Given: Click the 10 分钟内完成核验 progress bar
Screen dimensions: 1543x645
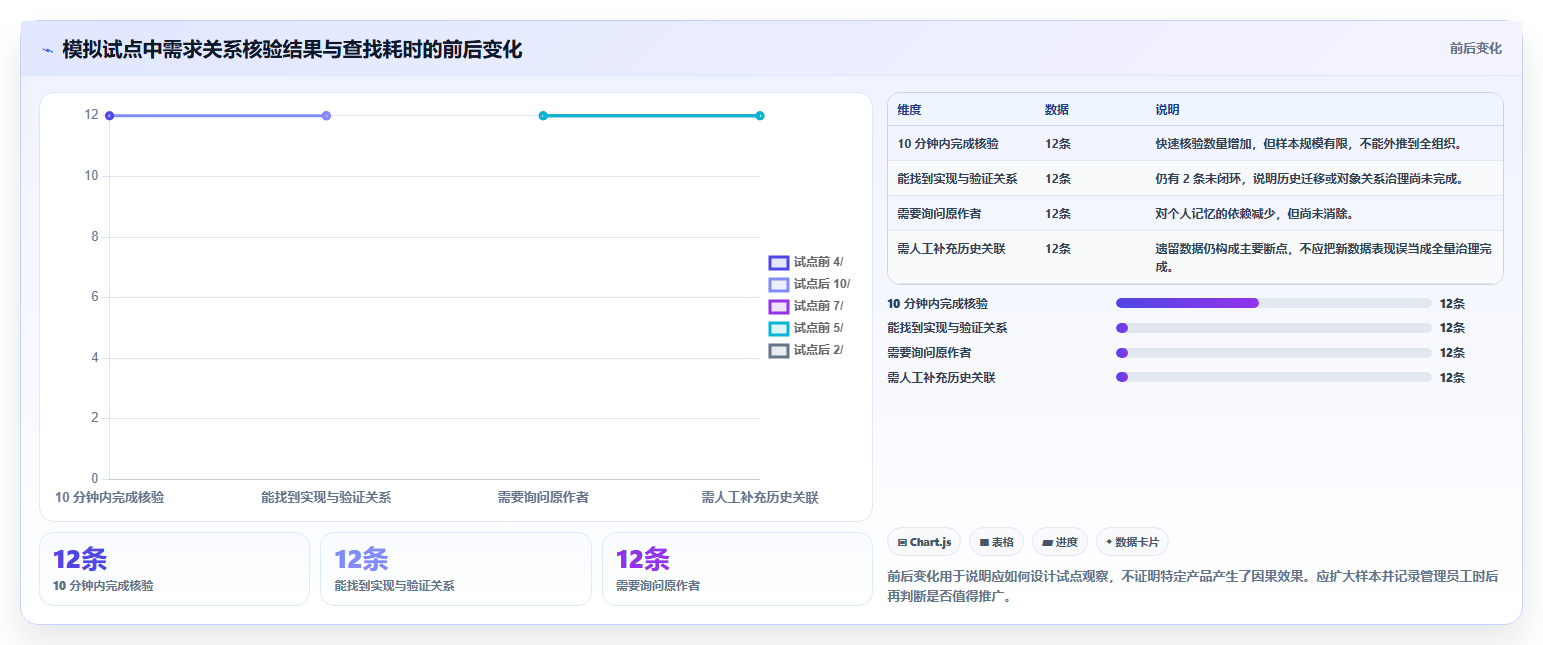Looking at the screenshot, I should [1274, 303].
